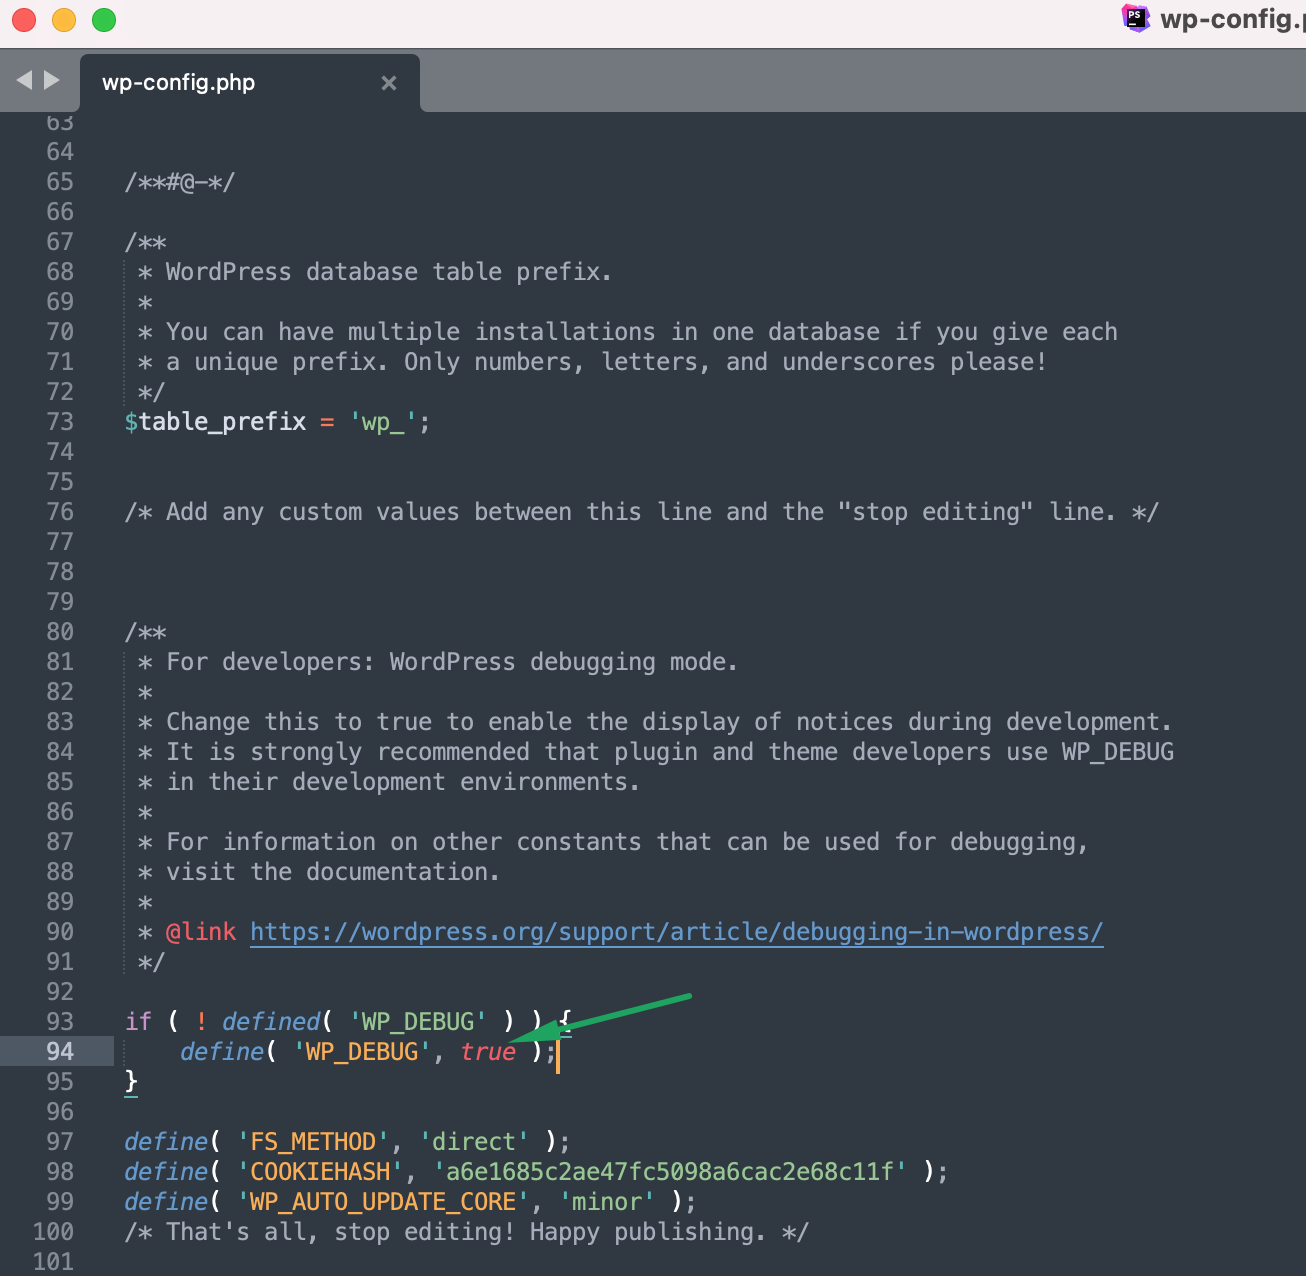Close the wp-config.php tab
The height and width of the screenshot is (1276, 1306).
pos(389,83)
